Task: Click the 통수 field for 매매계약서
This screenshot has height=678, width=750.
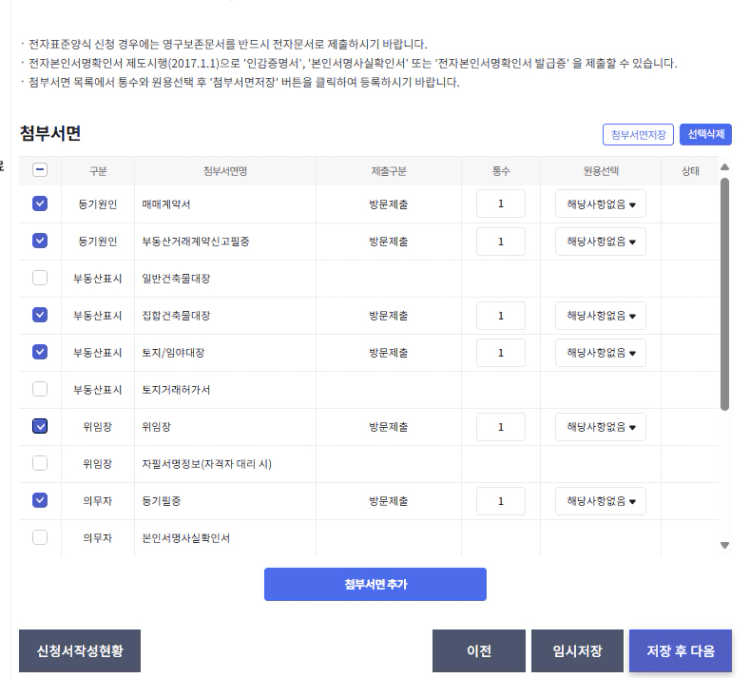Action: [501, 204]
